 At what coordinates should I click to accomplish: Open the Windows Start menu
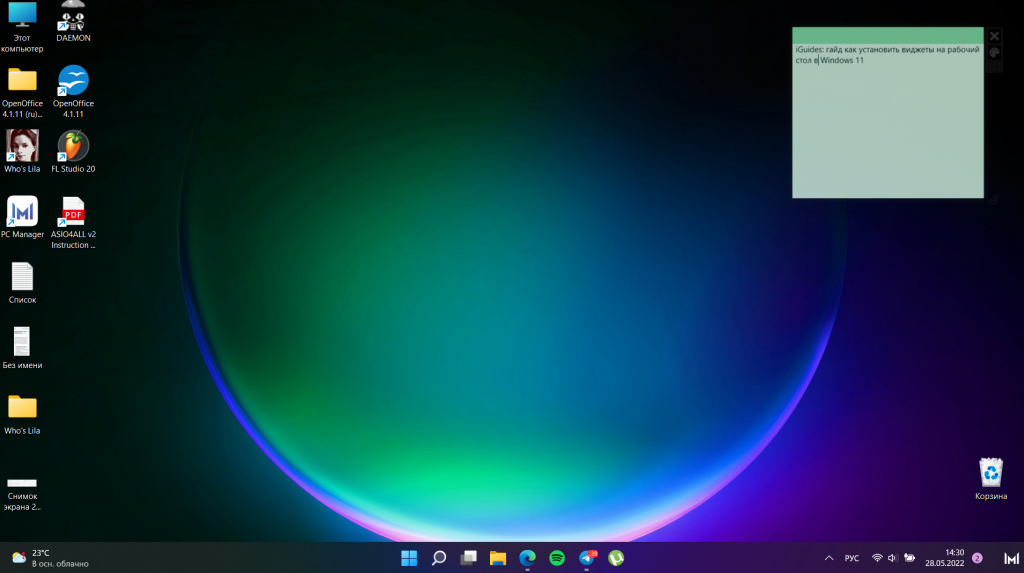(x=409, y=557)
